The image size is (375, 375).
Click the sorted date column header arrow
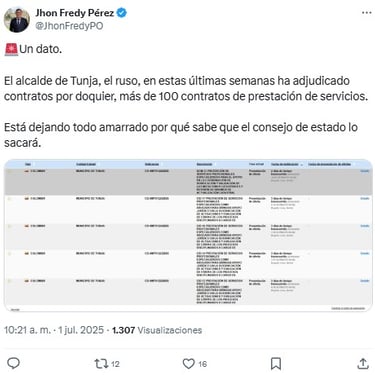(302, 164)
